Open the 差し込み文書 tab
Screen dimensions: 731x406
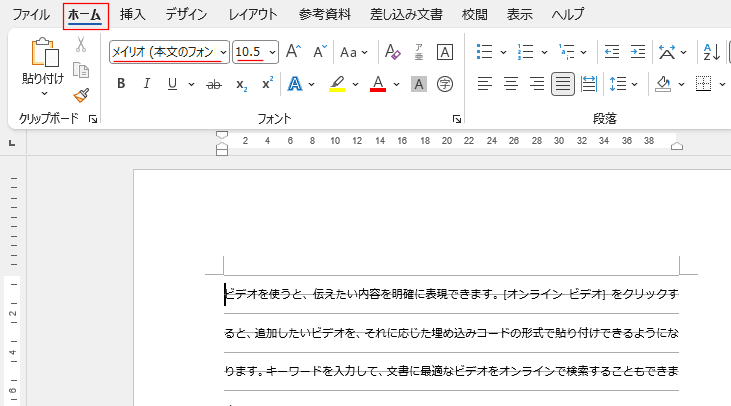click(406, 14)
